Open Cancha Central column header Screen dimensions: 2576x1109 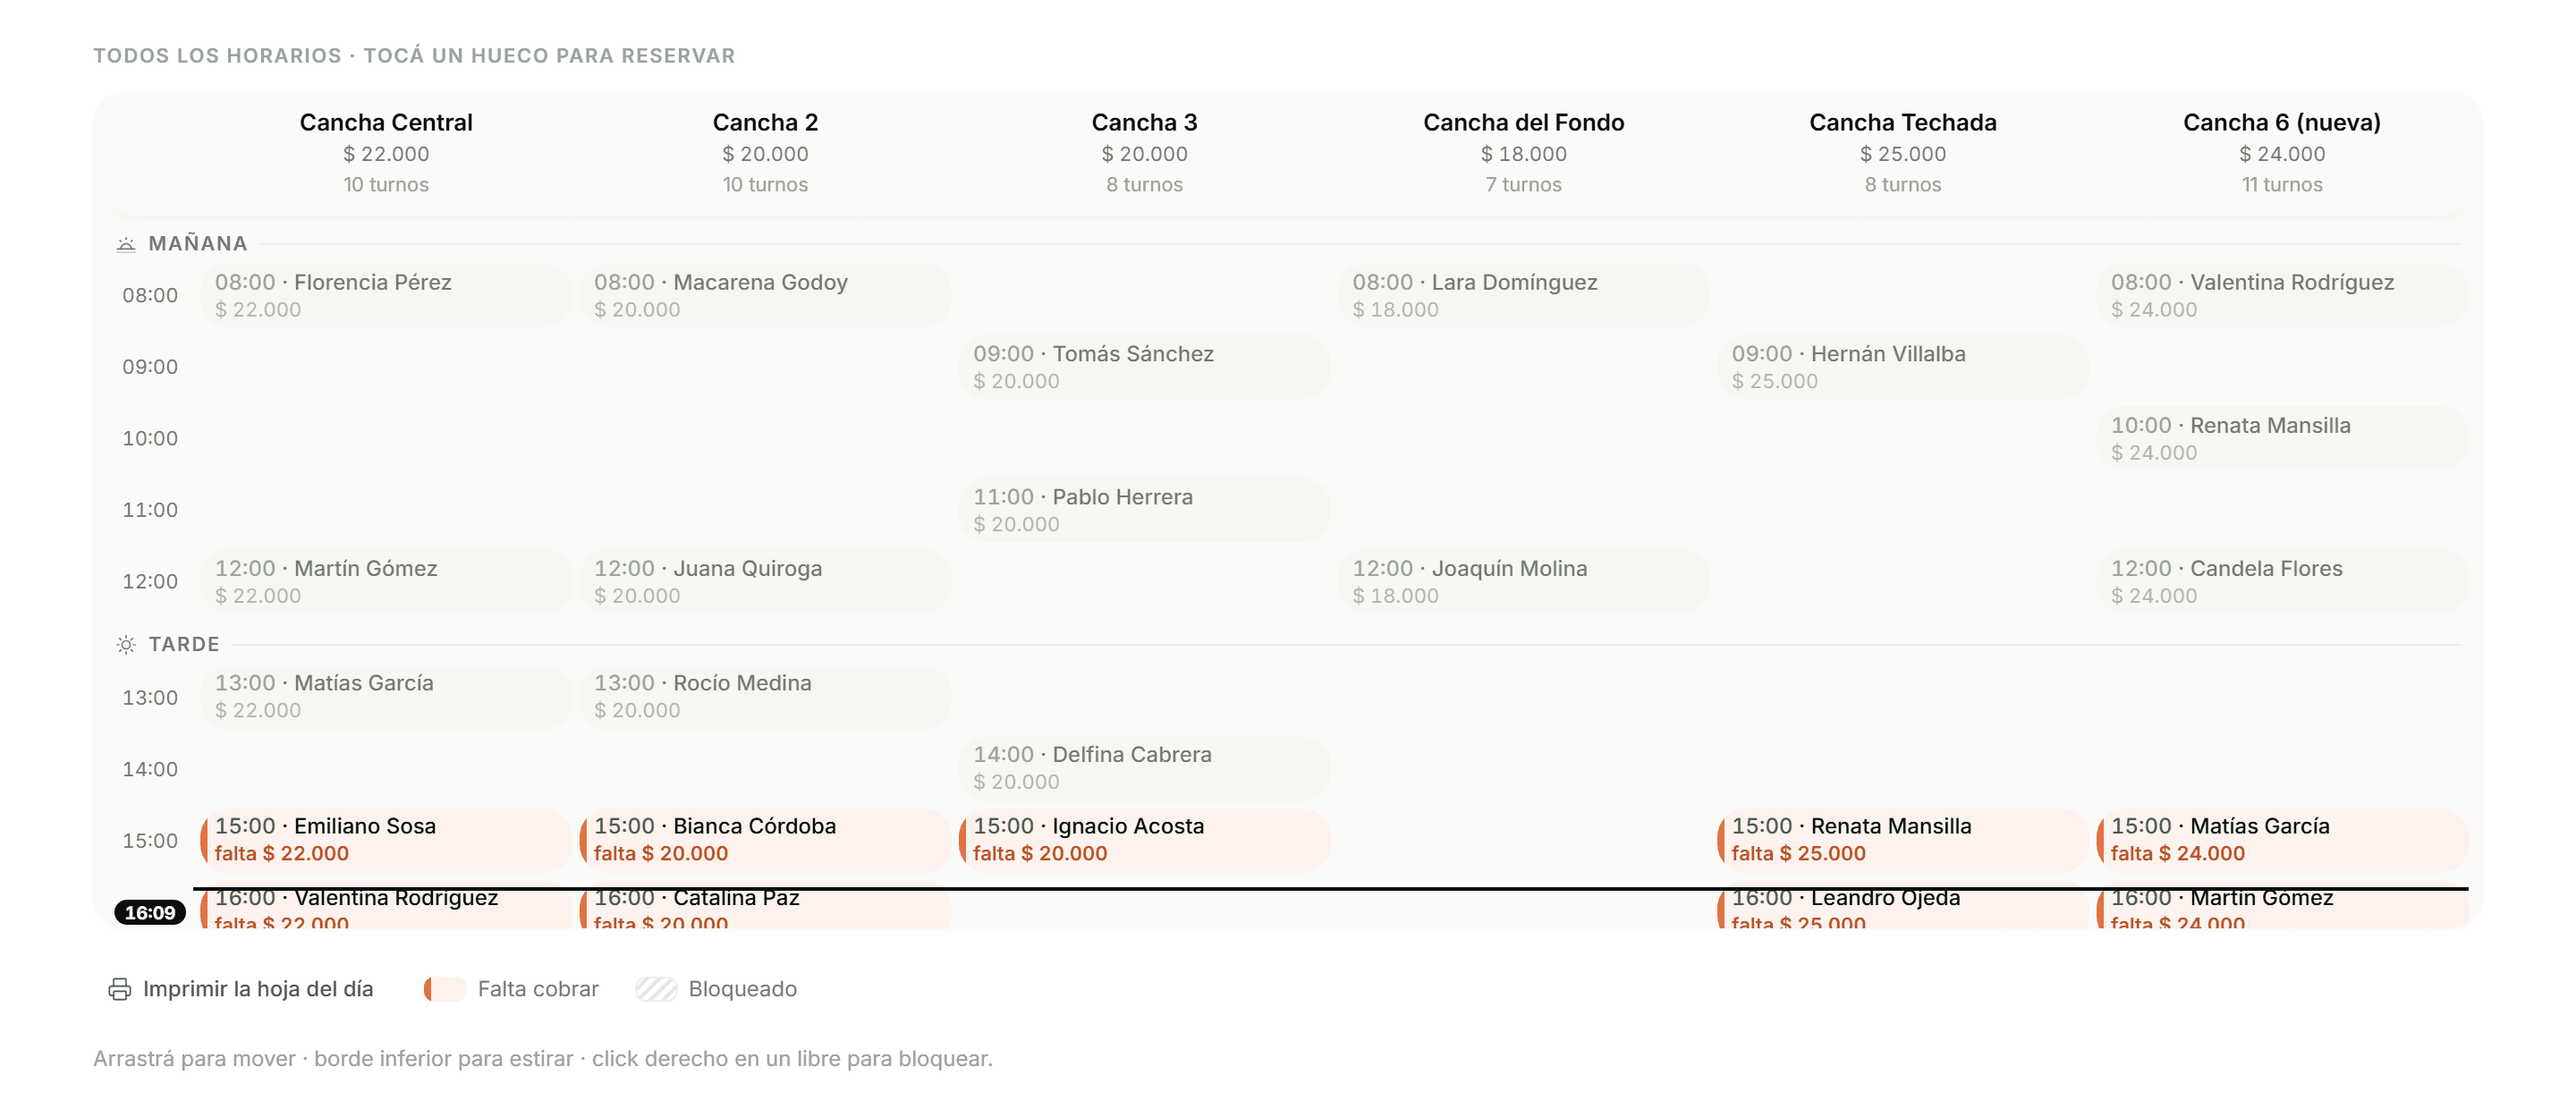[386, 153]
